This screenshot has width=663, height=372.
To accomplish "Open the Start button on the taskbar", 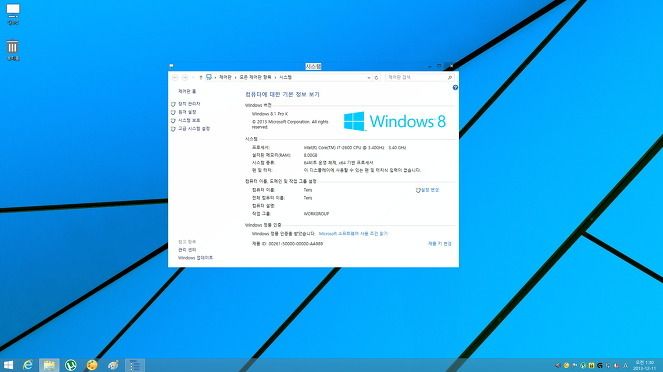I will tap(8, 365).
